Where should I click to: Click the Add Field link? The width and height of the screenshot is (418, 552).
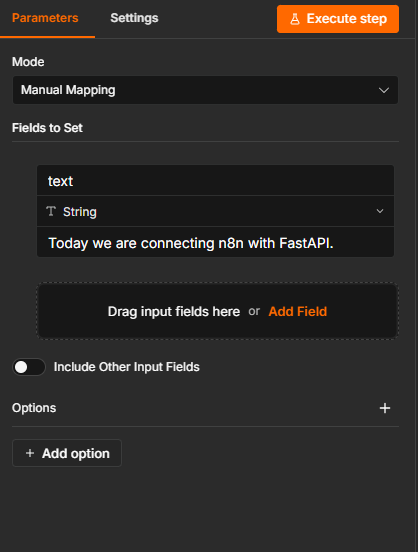[298, 312]
